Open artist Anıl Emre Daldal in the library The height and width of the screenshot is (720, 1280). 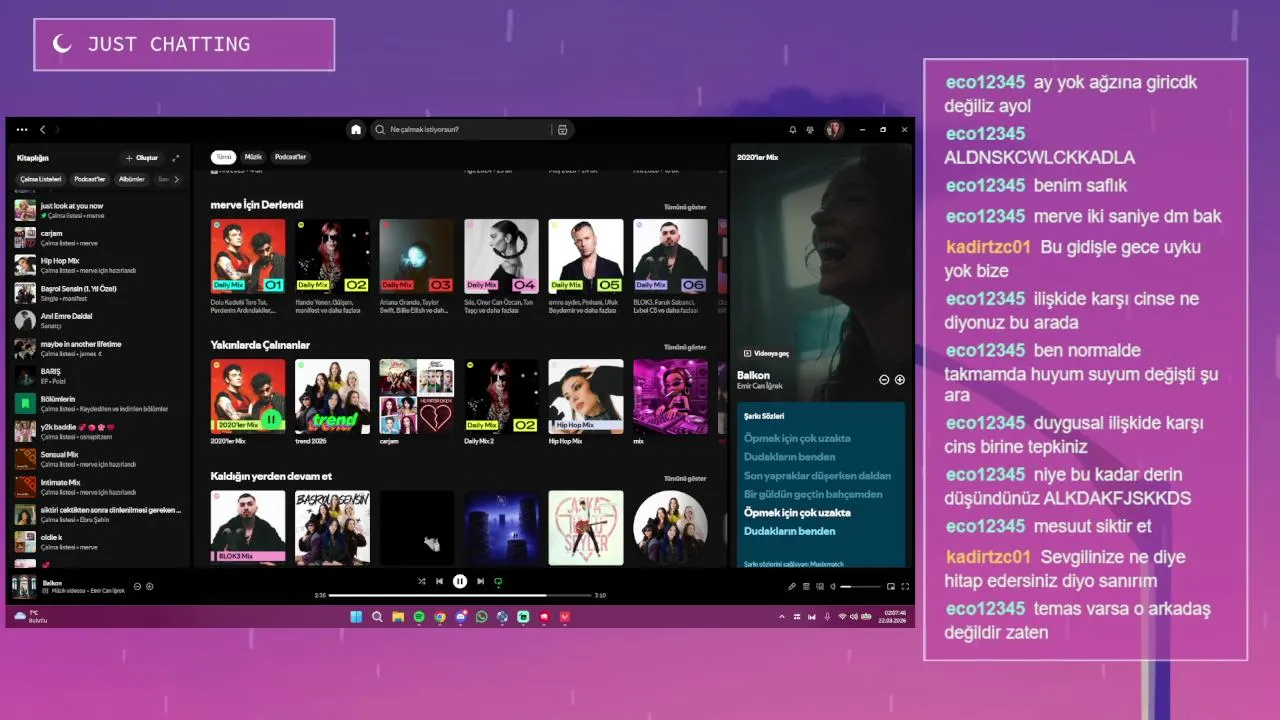tap(100, 320)
